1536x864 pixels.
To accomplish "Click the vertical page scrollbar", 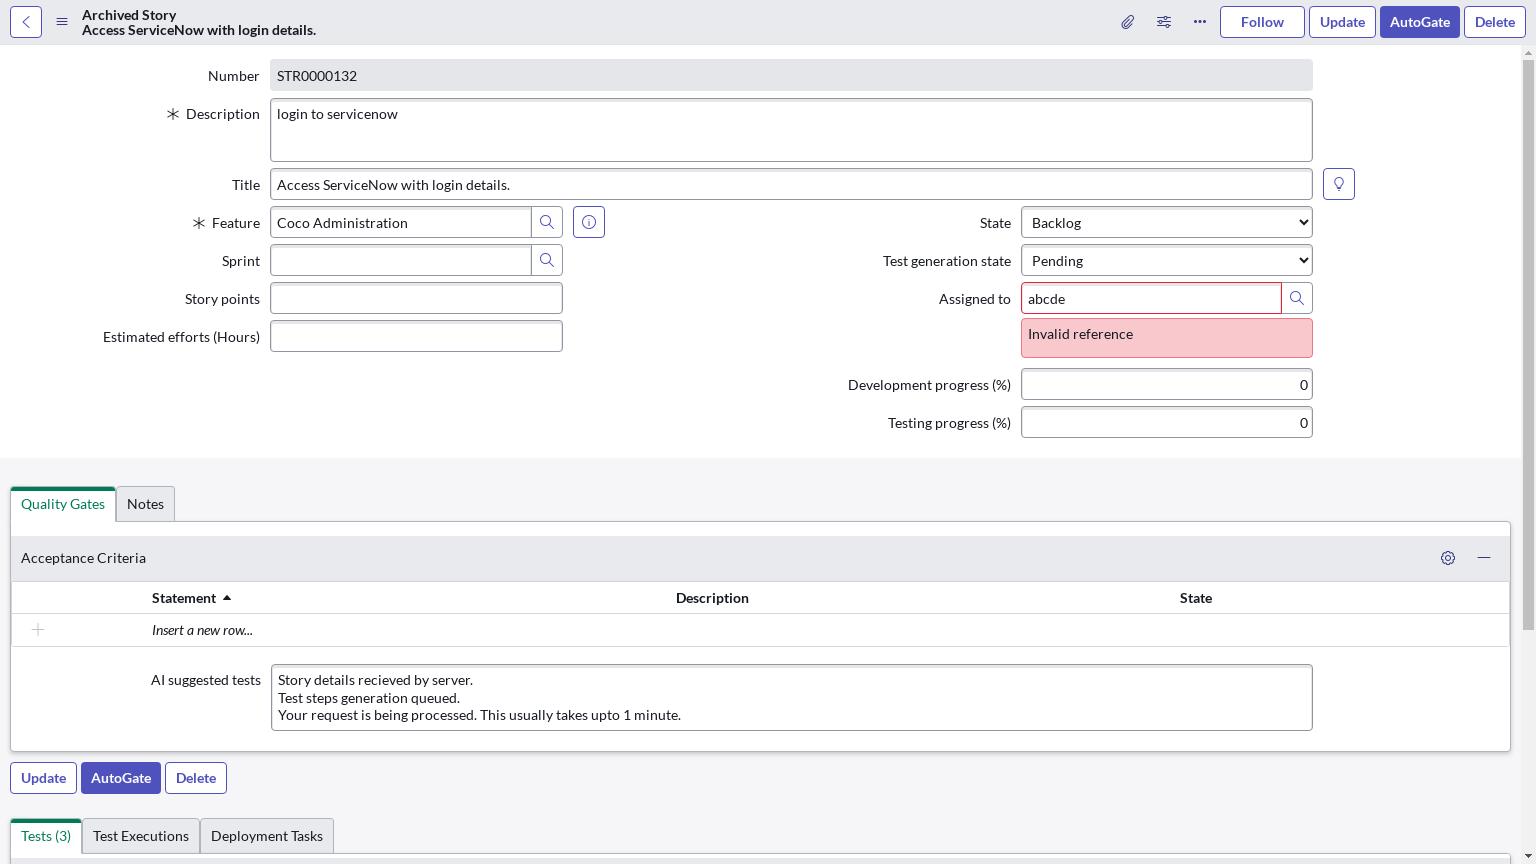I will (1528, 345).
